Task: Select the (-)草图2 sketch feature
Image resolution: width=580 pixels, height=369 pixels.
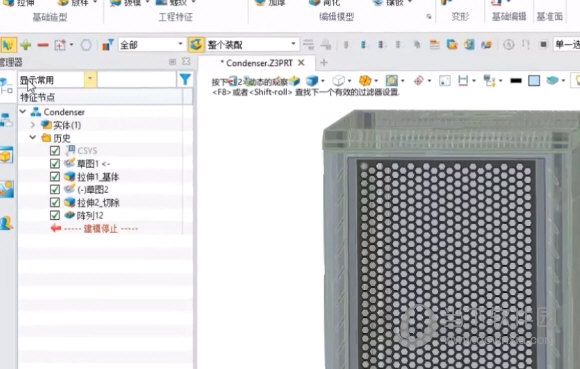Action: pos(92,190)
